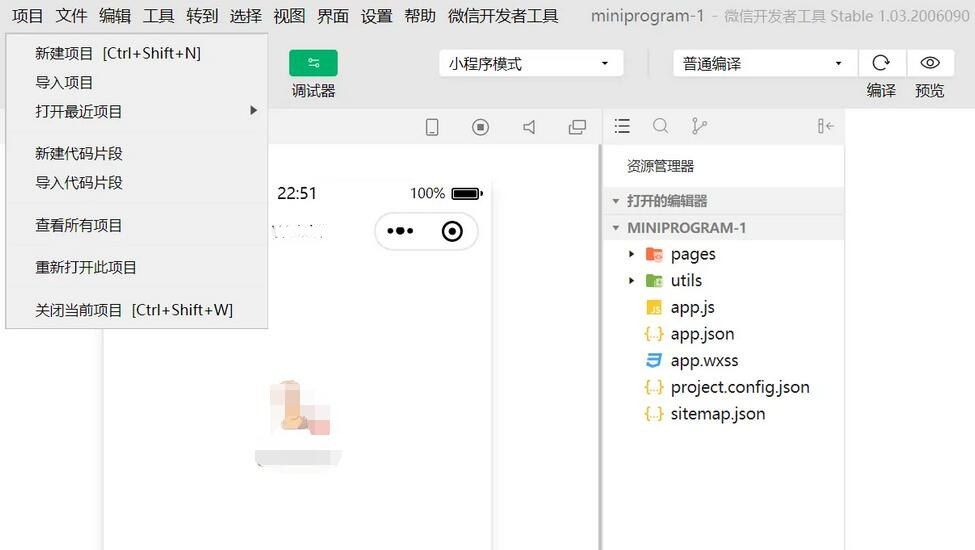The height and width of the screenshot is (550, 975).
Task: Click the 资源管理器 panel title
Action: [x=660, y=166]
